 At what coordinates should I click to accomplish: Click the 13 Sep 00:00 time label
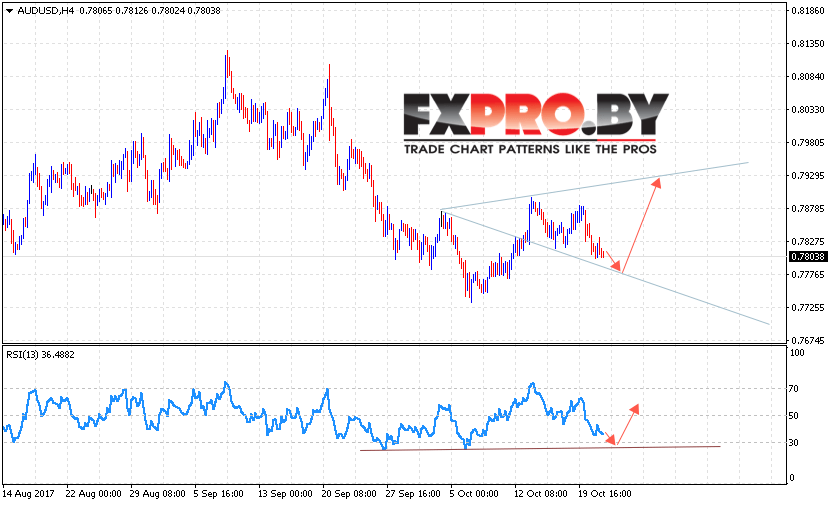click(x=285, y=494)
